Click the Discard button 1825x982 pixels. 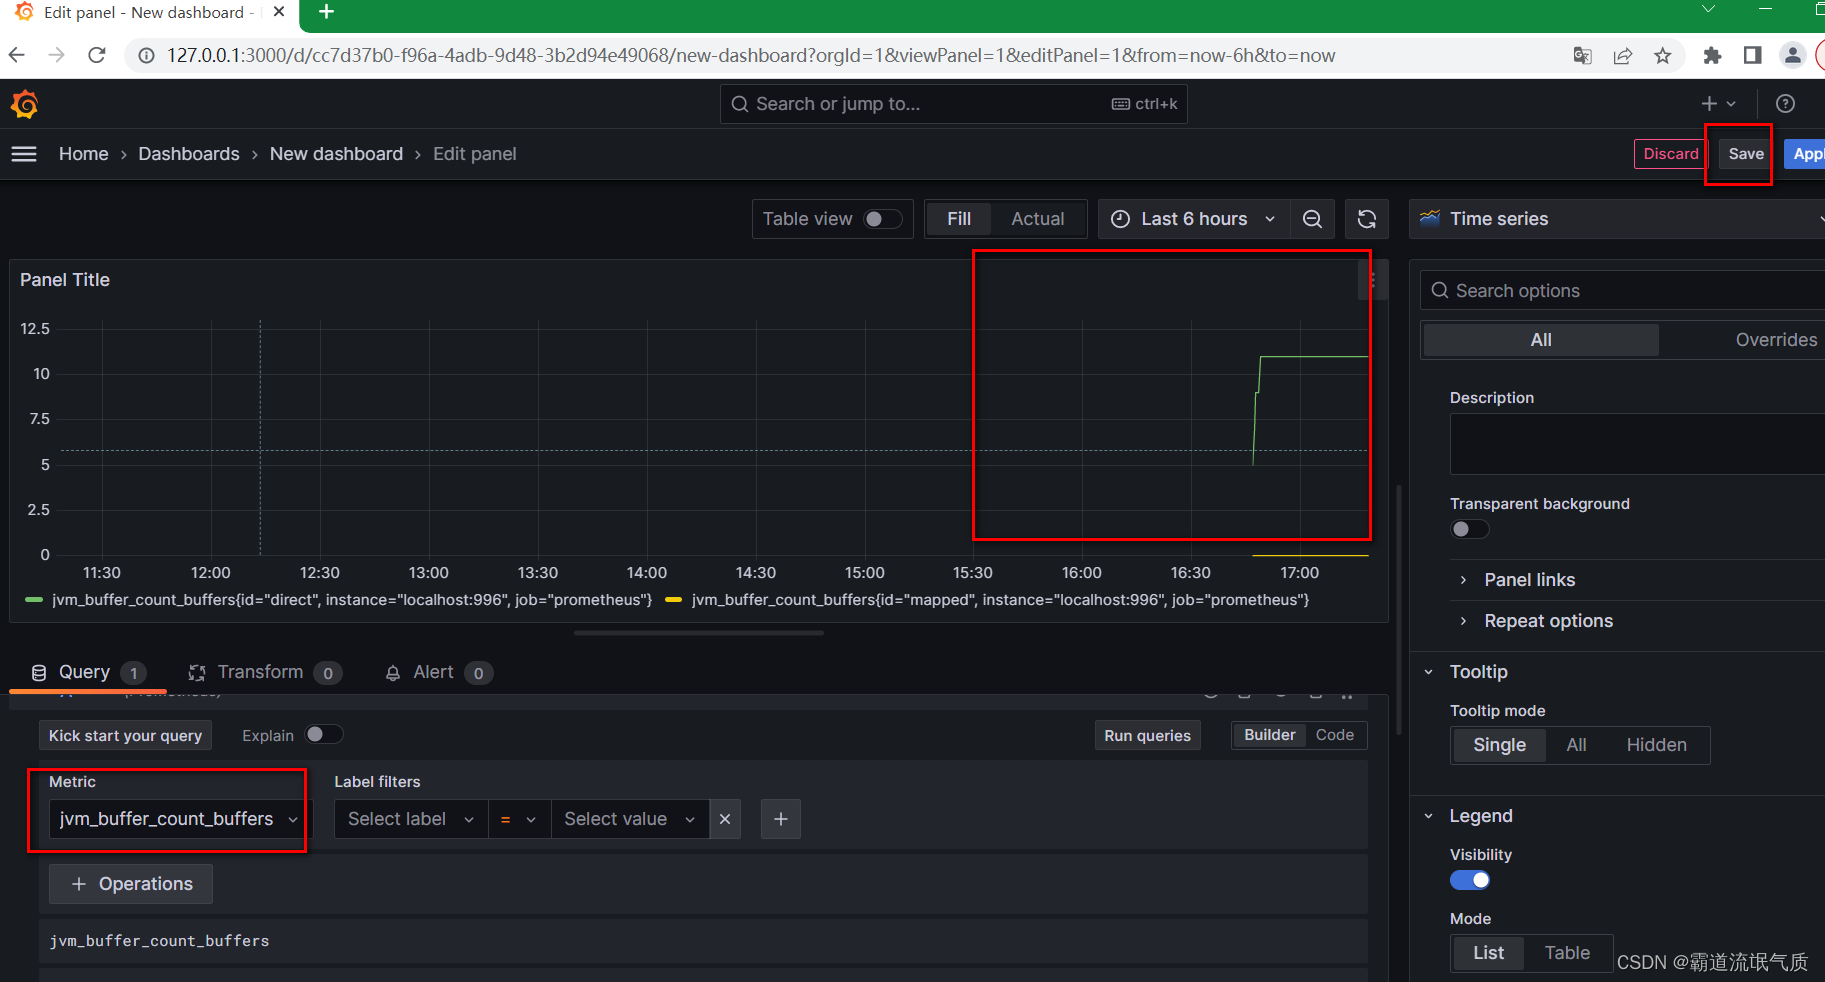point(1671,154)
